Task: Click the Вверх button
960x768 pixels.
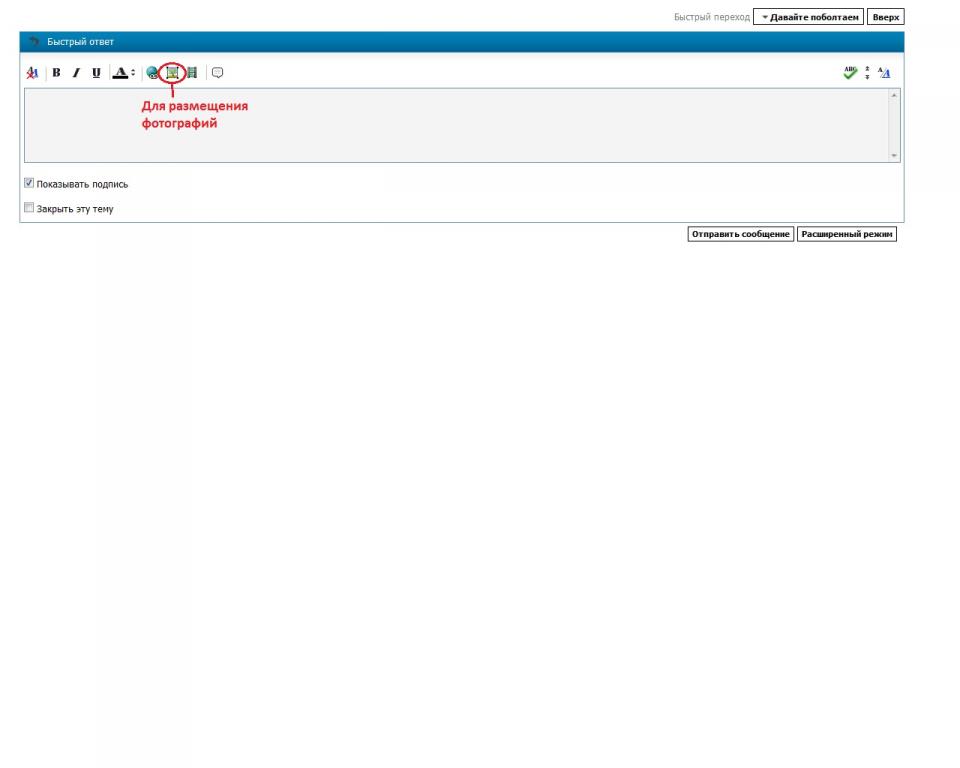Action: (x=886, y=17)
